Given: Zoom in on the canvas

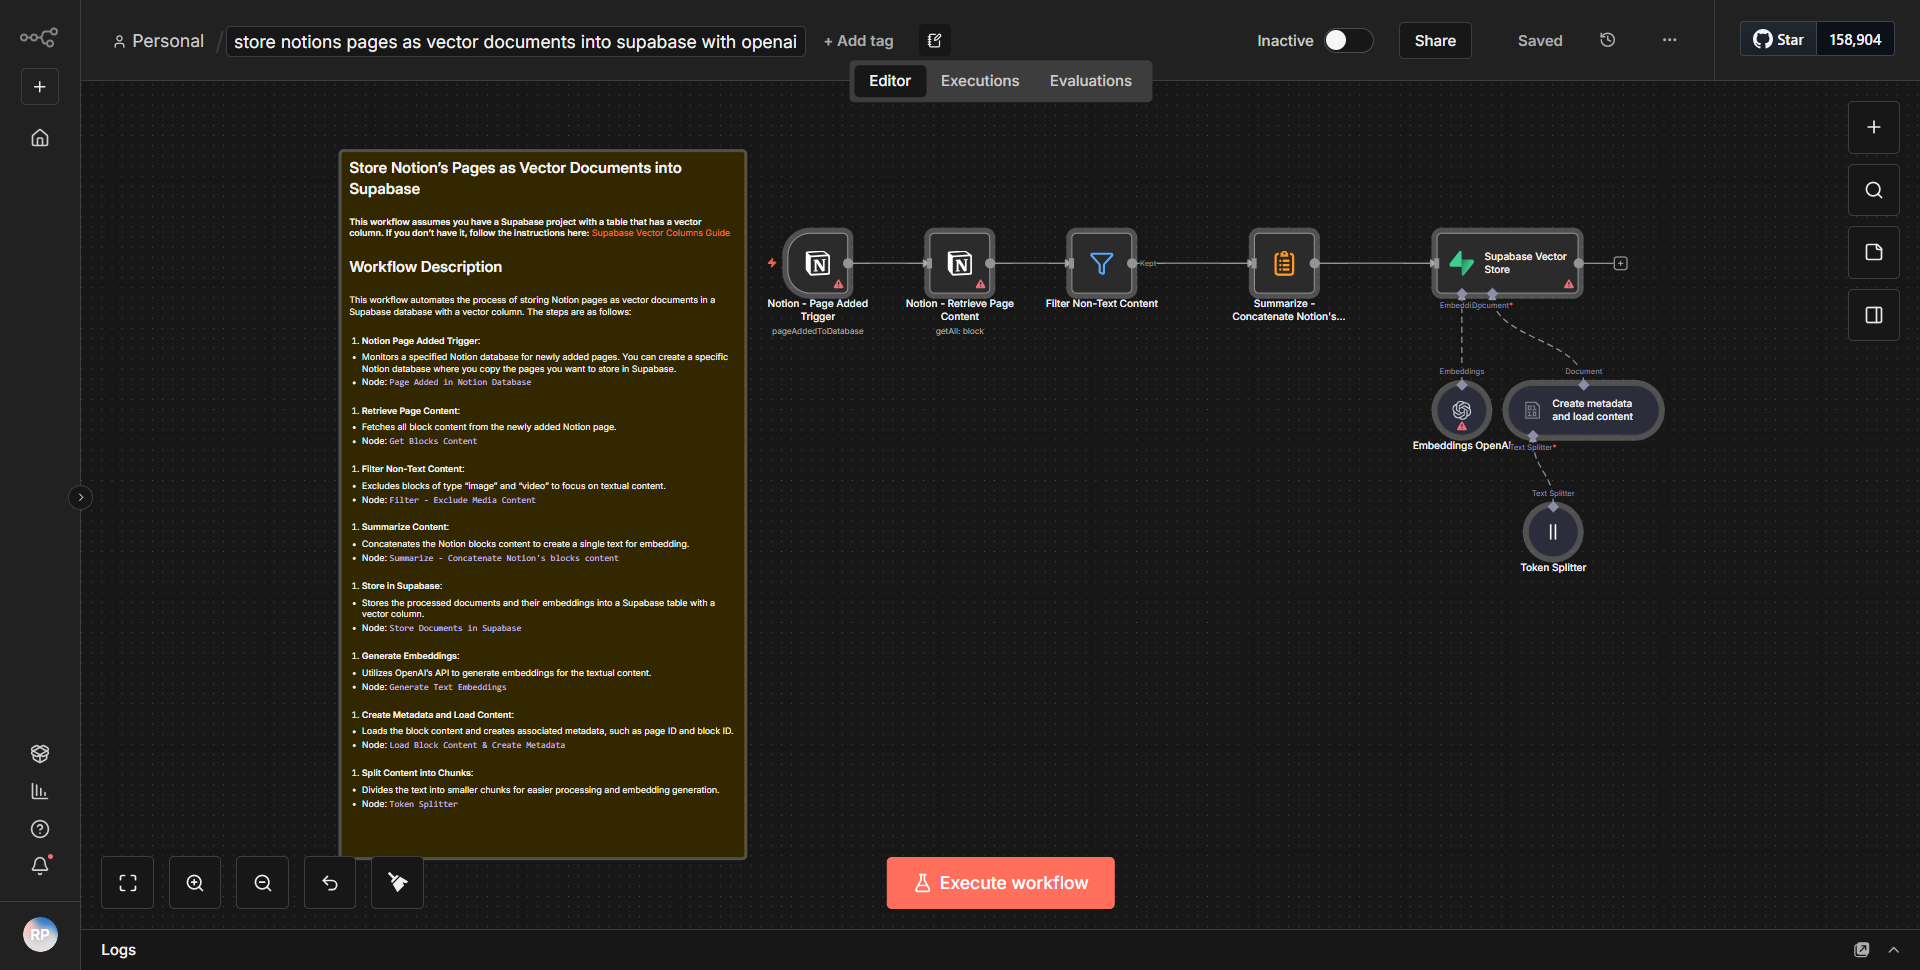Looking at the screenshot, I should pos(195,883).
